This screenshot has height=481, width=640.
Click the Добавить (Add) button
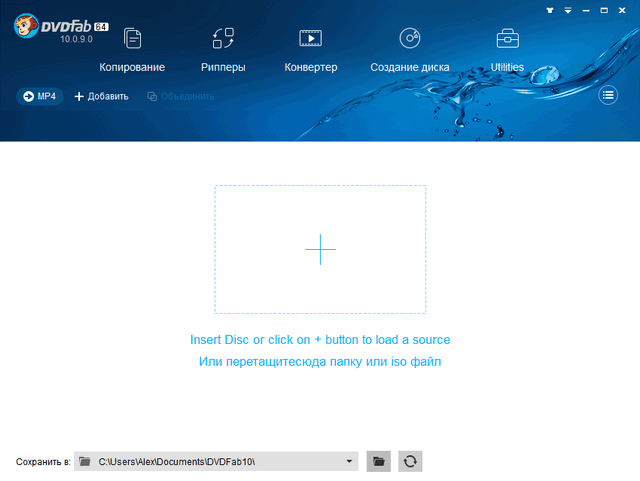(102, 96)
